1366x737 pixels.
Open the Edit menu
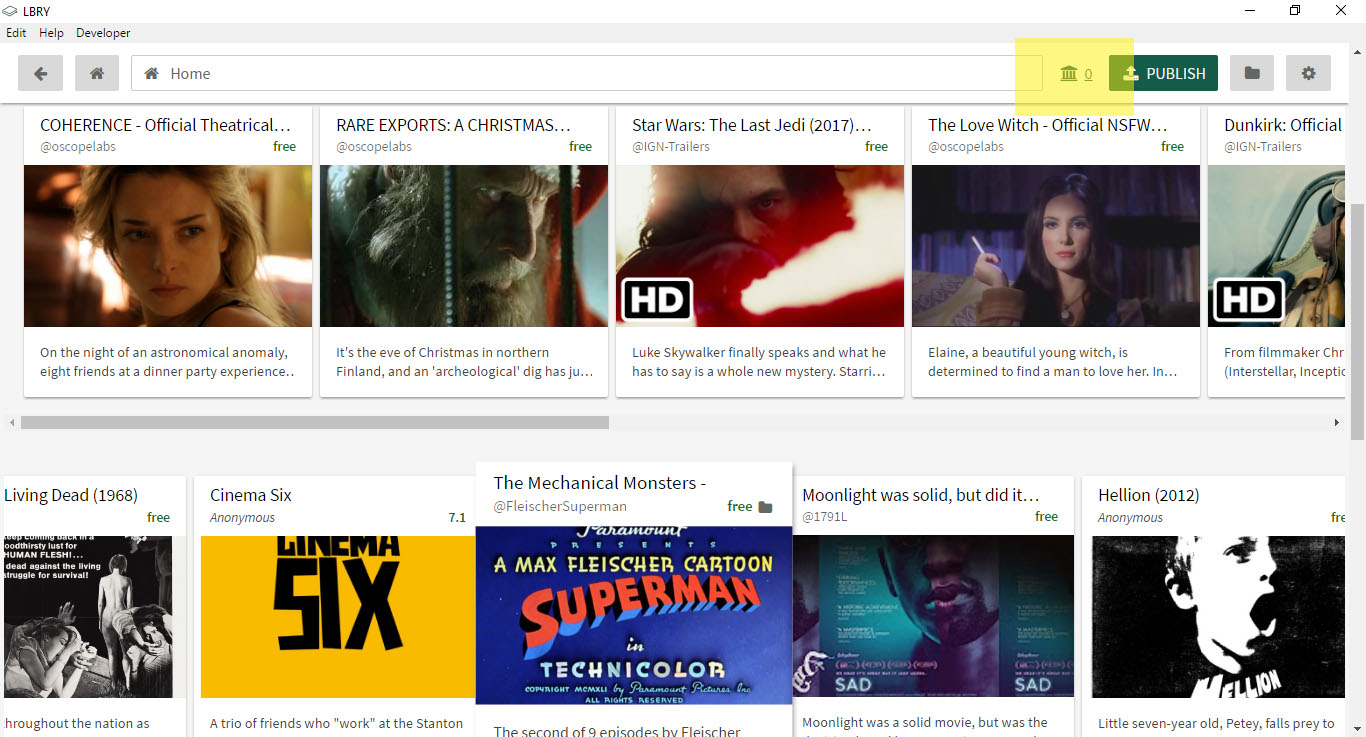point(16,33)
